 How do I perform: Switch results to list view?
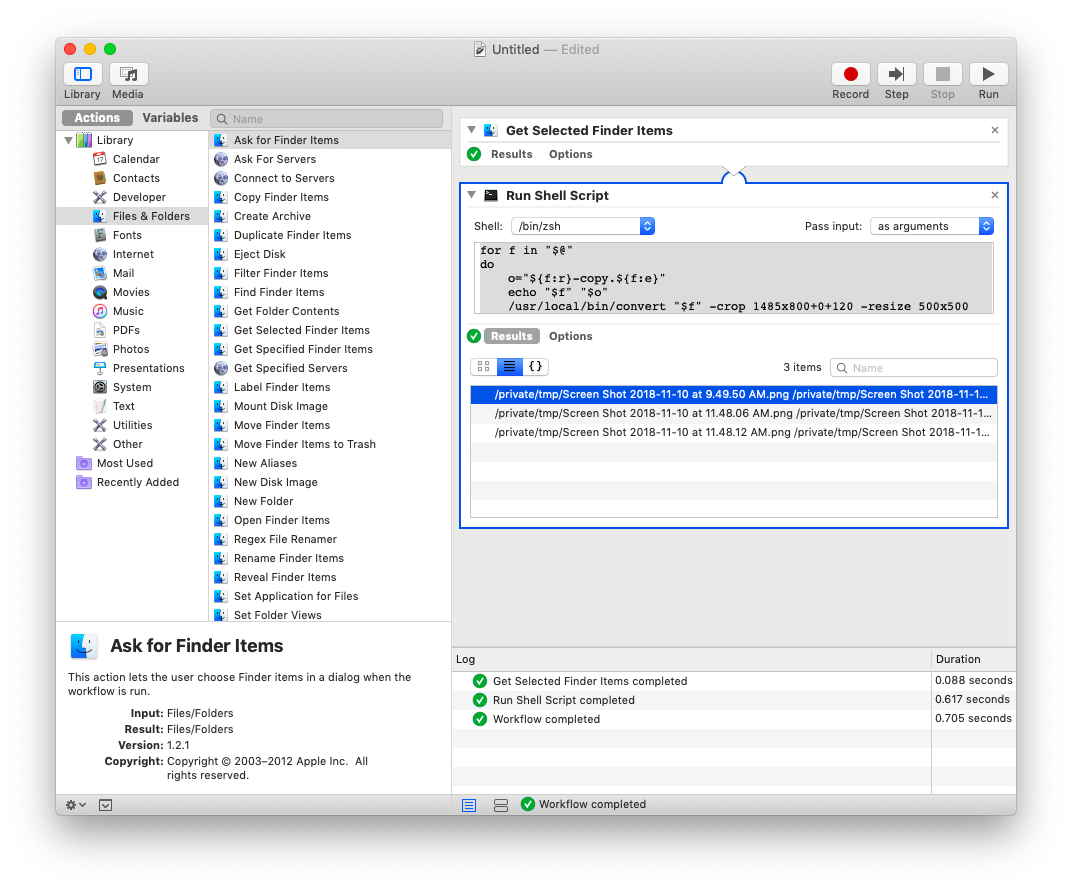509,367
